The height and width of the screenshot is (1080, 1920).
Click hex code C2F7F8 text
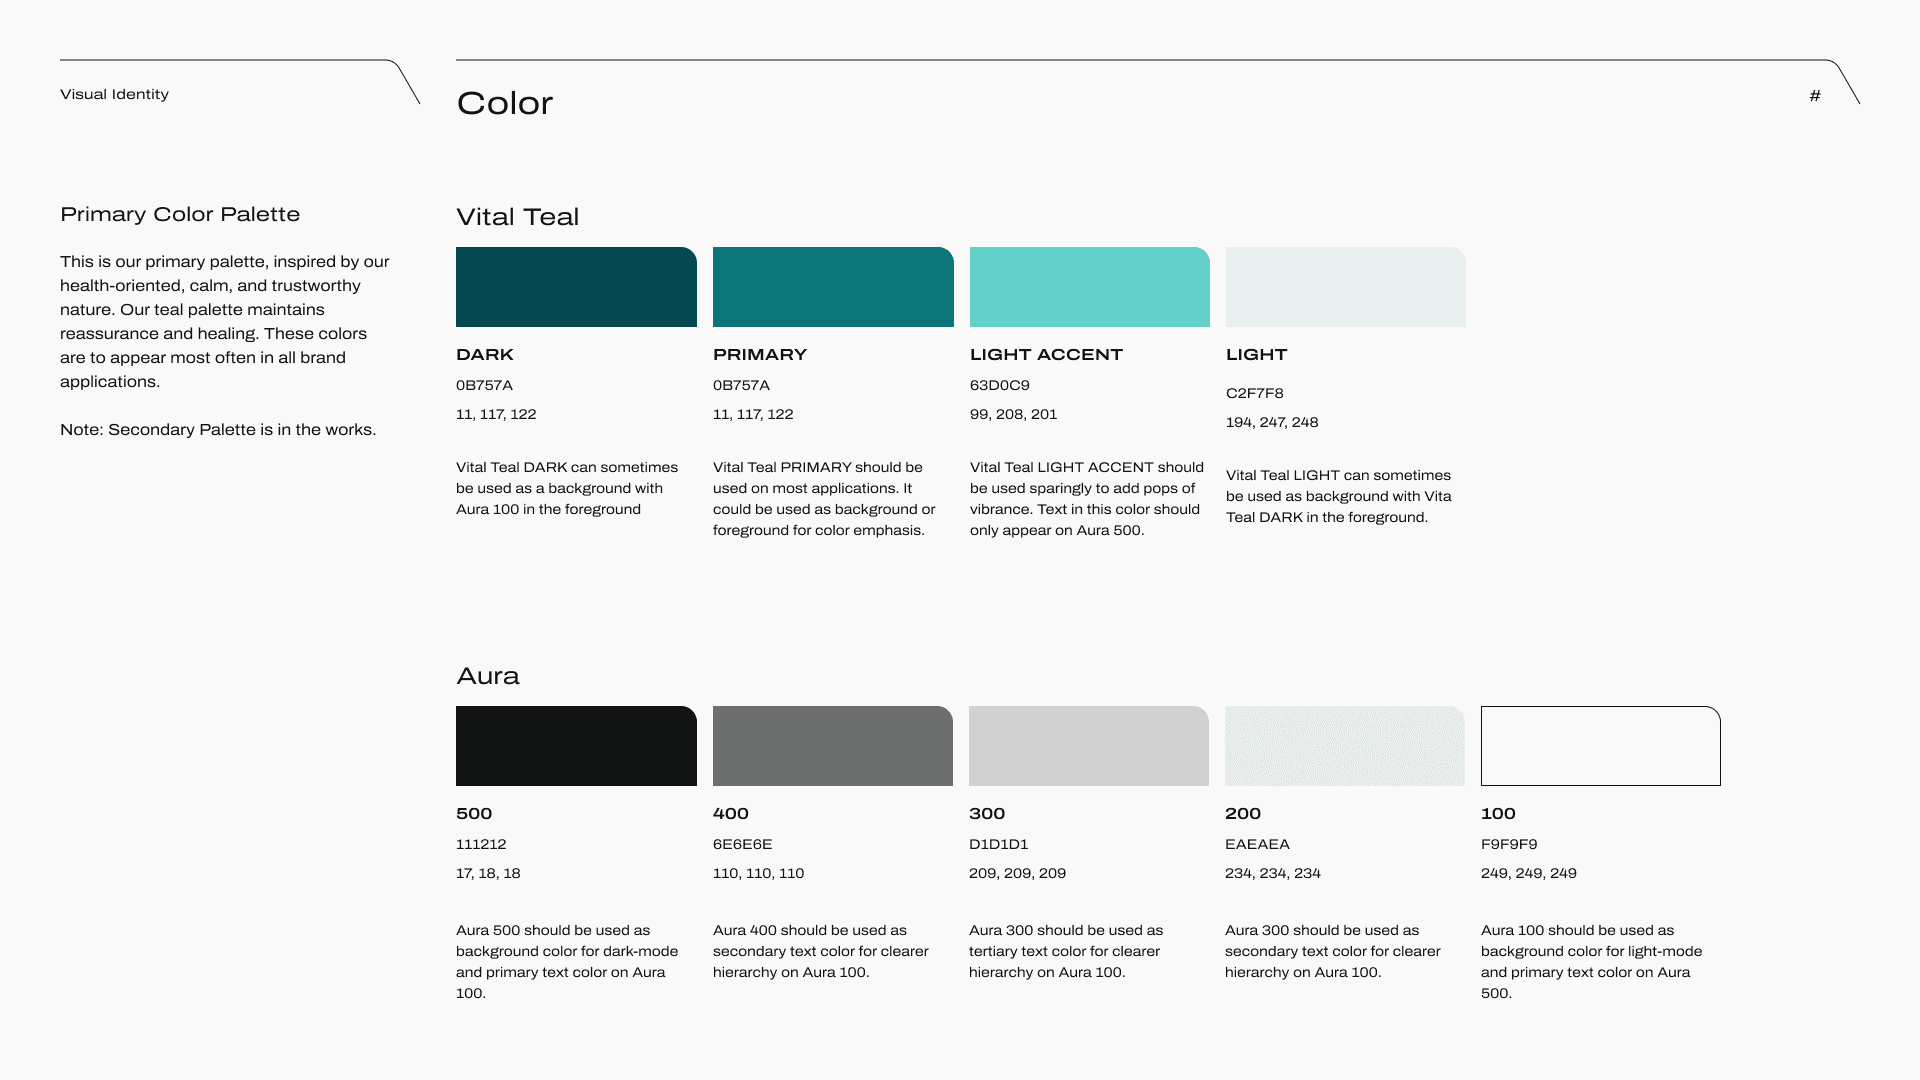(x=1254, y=393)
